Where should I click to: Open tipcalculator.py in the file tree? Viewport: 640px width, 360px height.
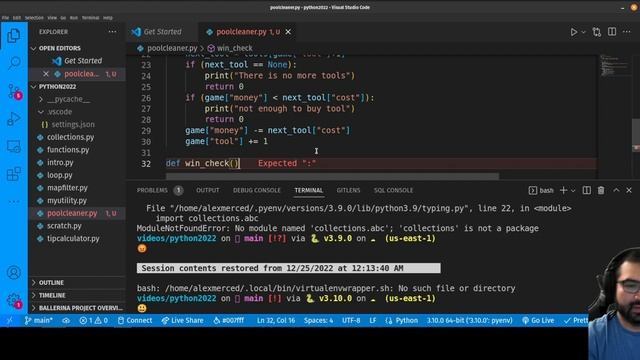pyautogui.click(x=77, y=238)
